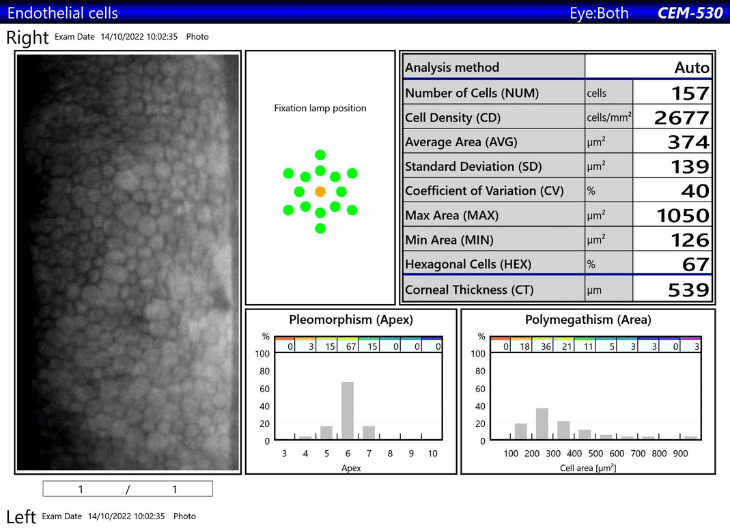Click the lower-right outermost green fixation dot
This screenshot has height=528, width=730.
click(352, 210)
